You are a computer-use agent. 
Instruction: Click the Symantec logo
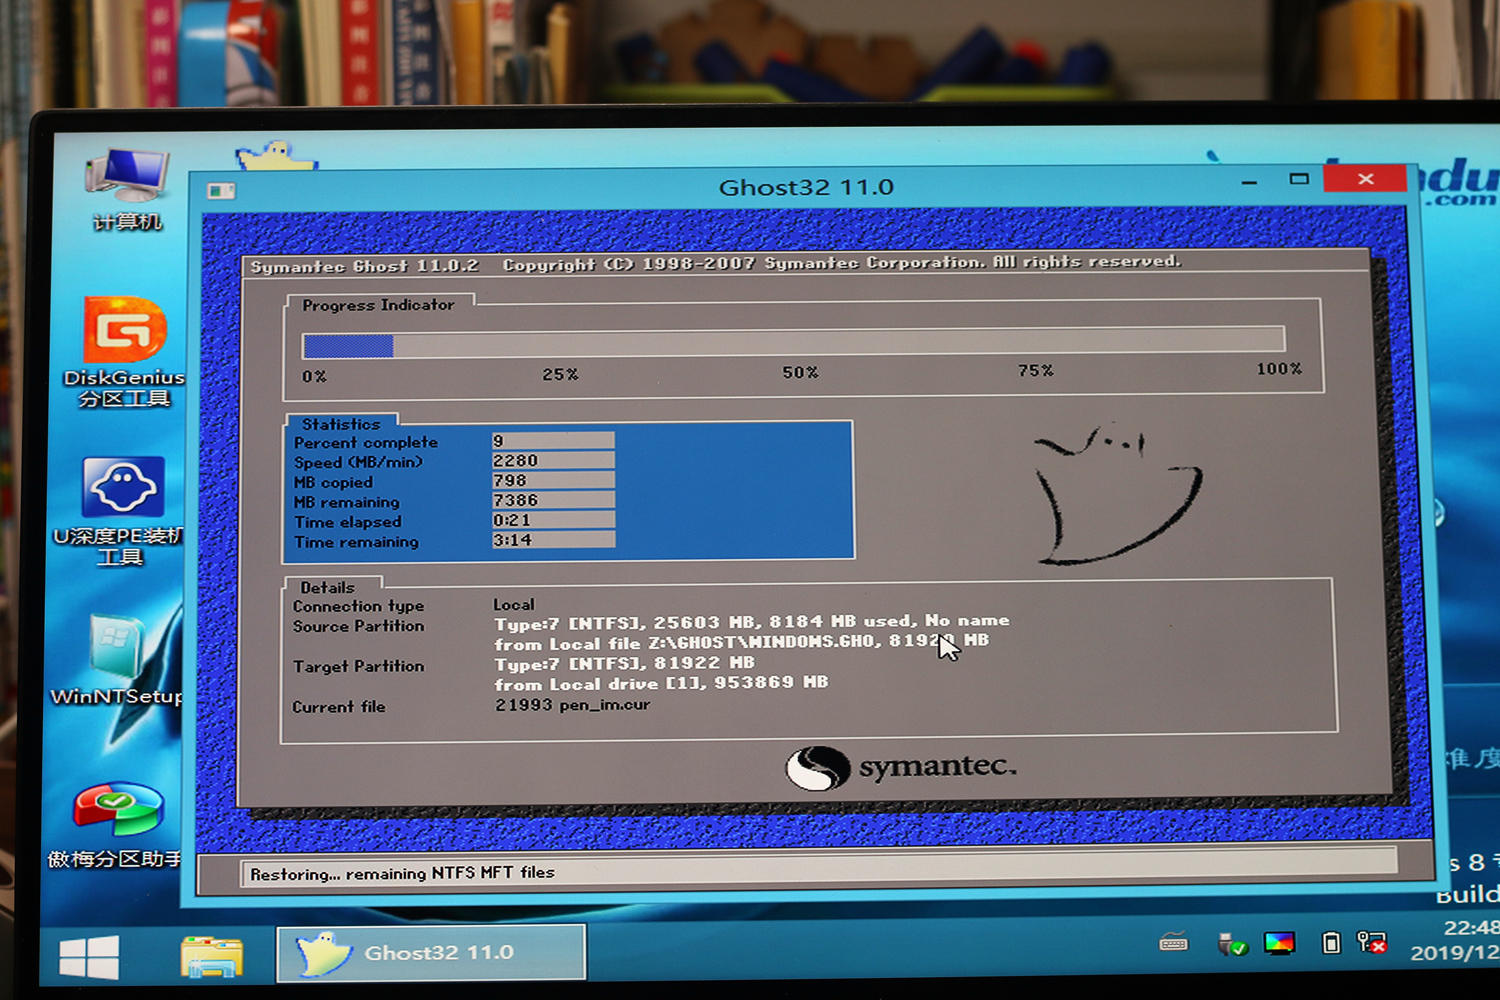click(900, 768)
